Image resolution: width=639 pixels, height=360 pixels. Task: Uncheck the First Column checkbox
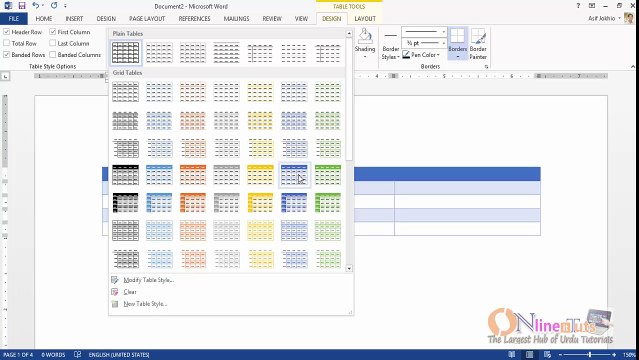click(x=53, y=32)
